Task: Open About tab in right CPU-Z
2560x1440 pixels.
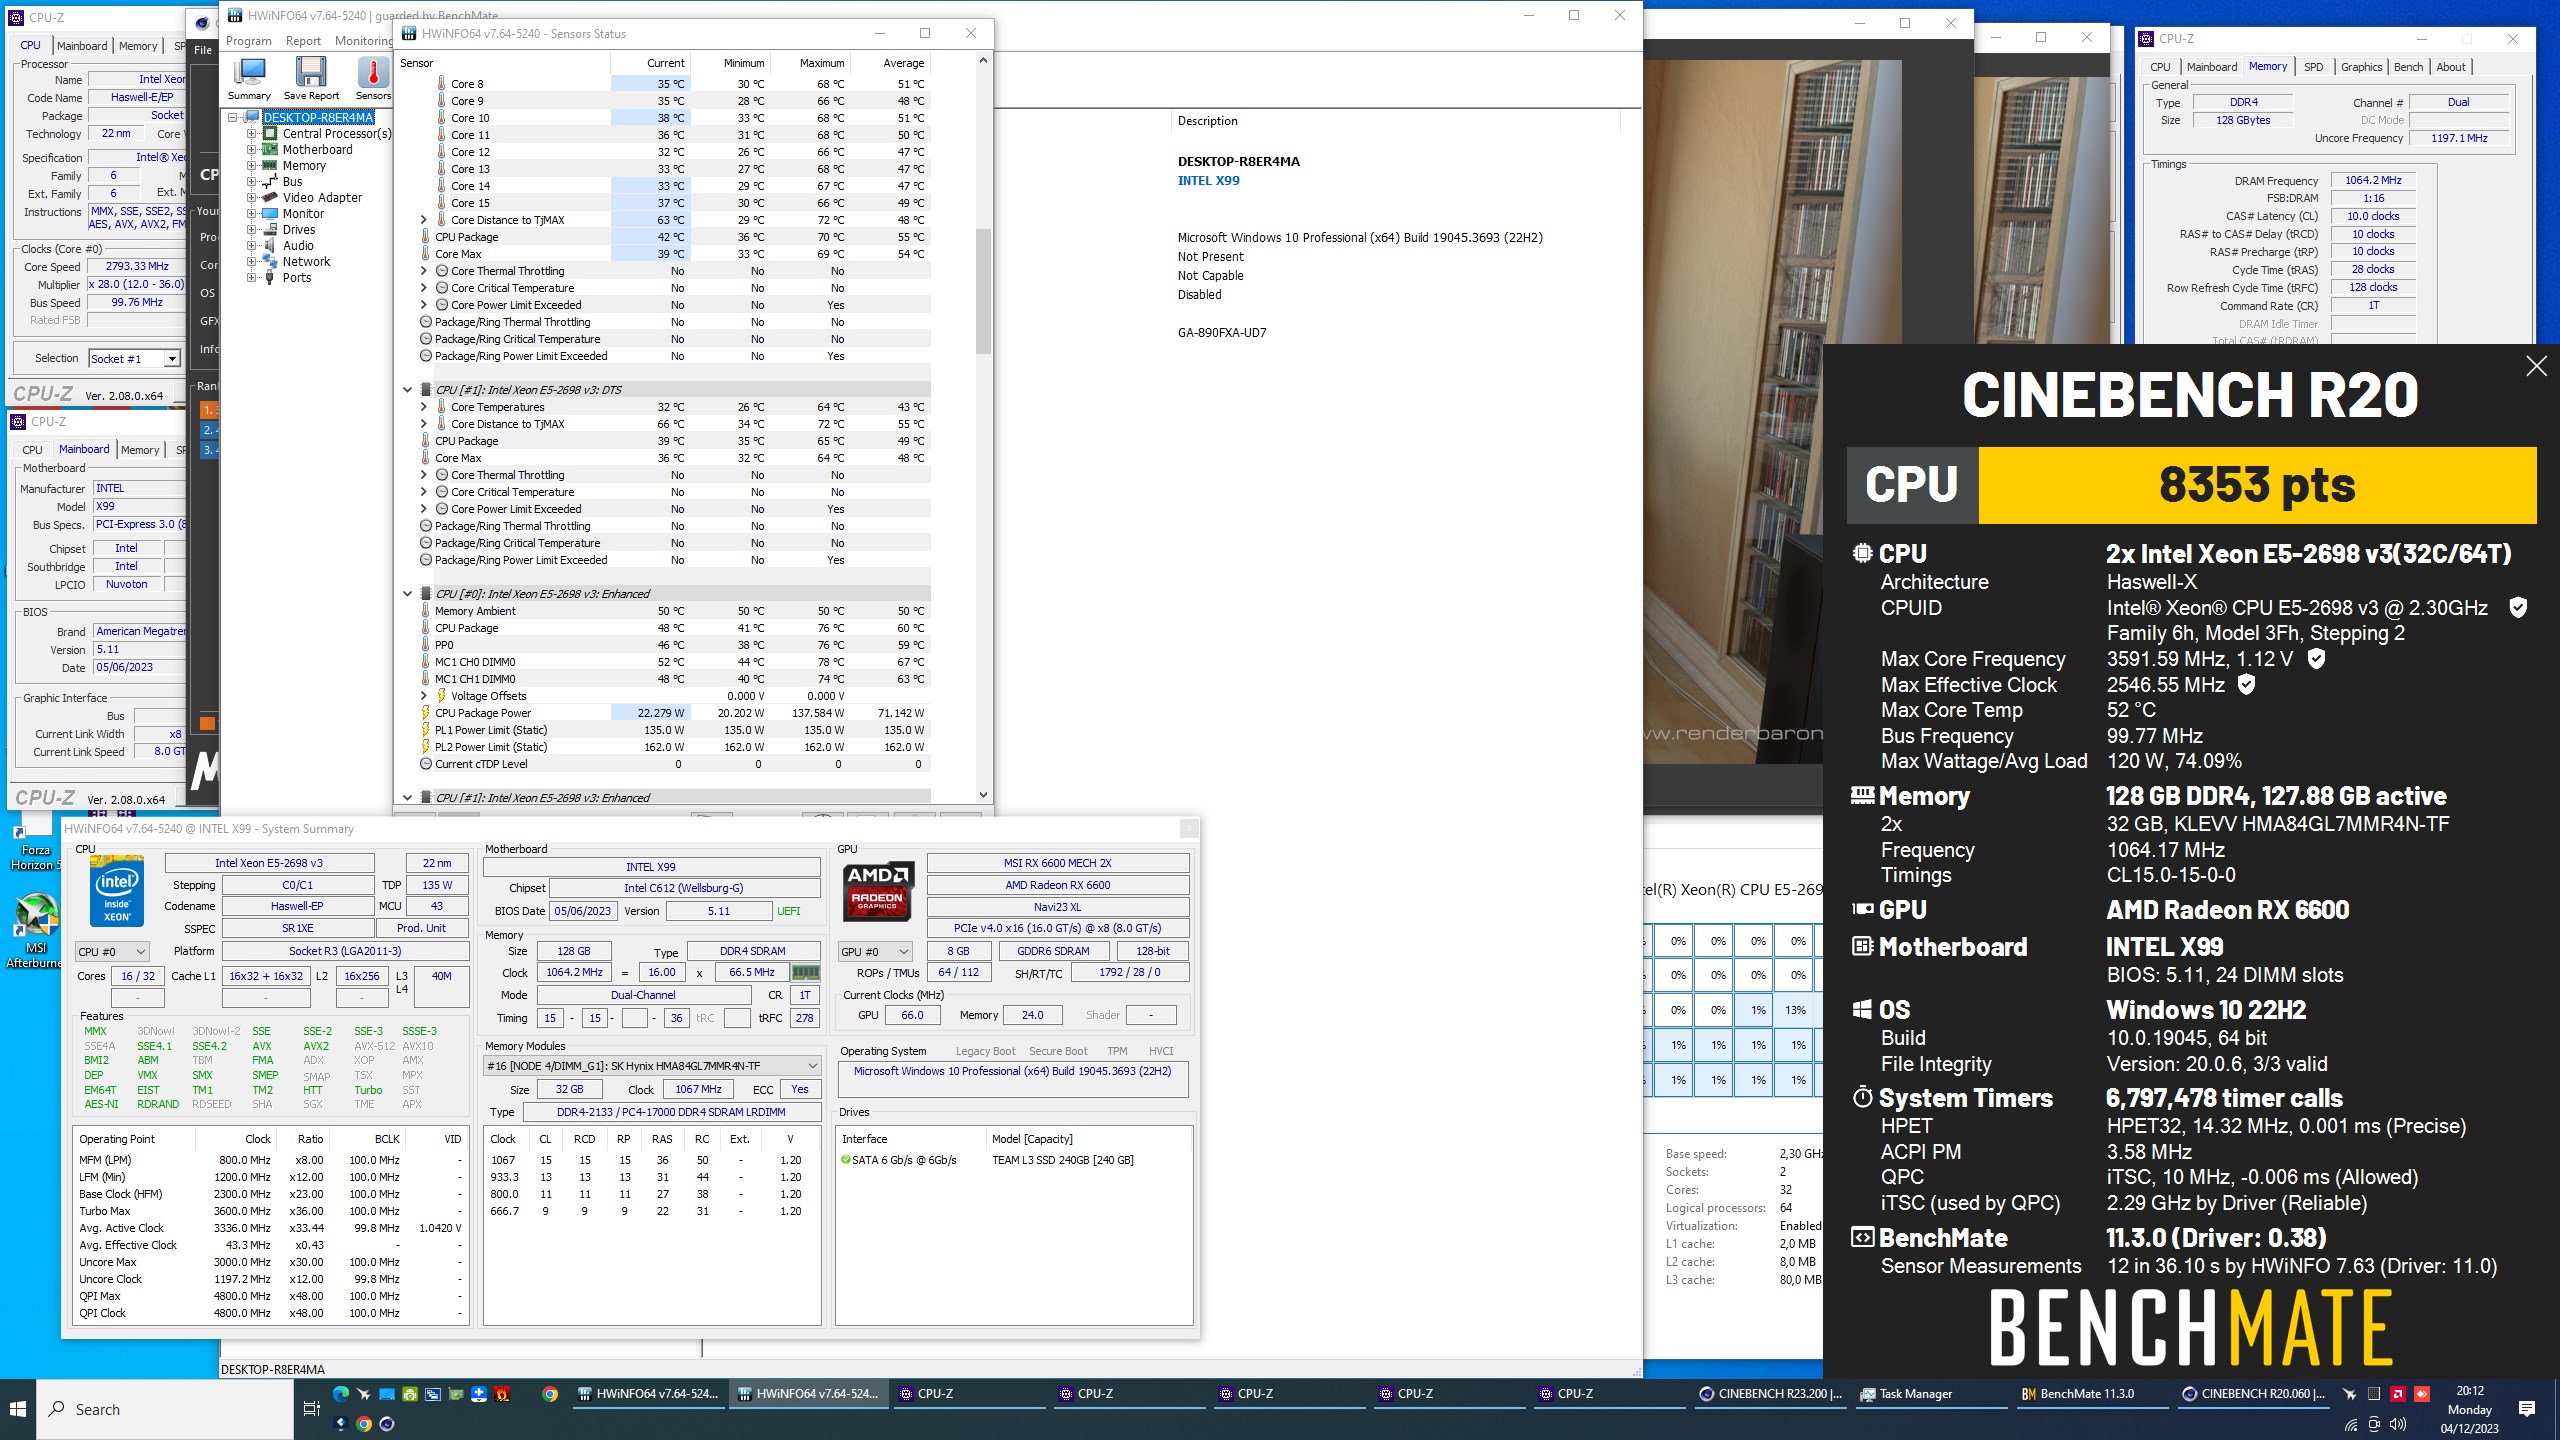Action: pos(2450,67)
